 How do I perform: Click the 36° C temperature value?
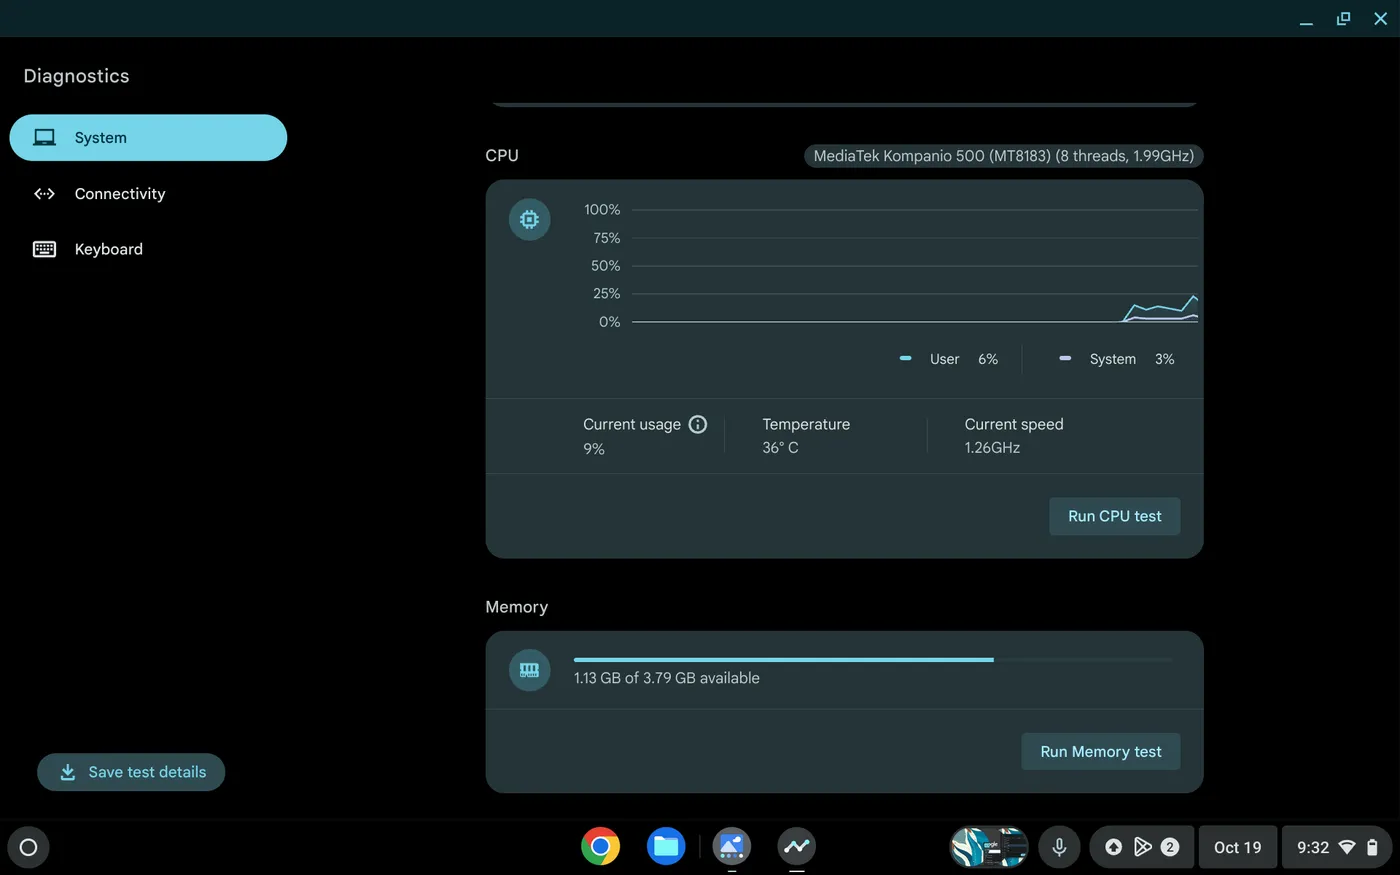(x=780, y=448)
